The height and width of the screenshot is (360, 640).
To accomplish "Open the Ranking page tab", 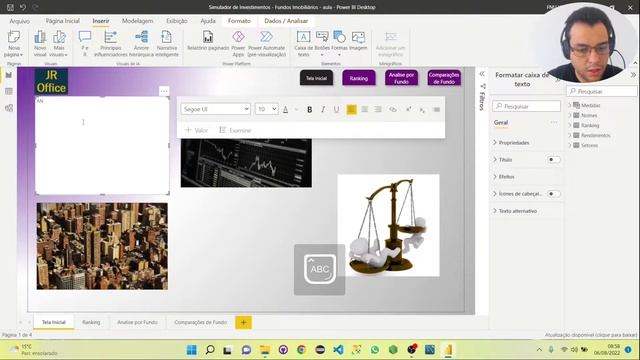I will [x=91, y=322].
